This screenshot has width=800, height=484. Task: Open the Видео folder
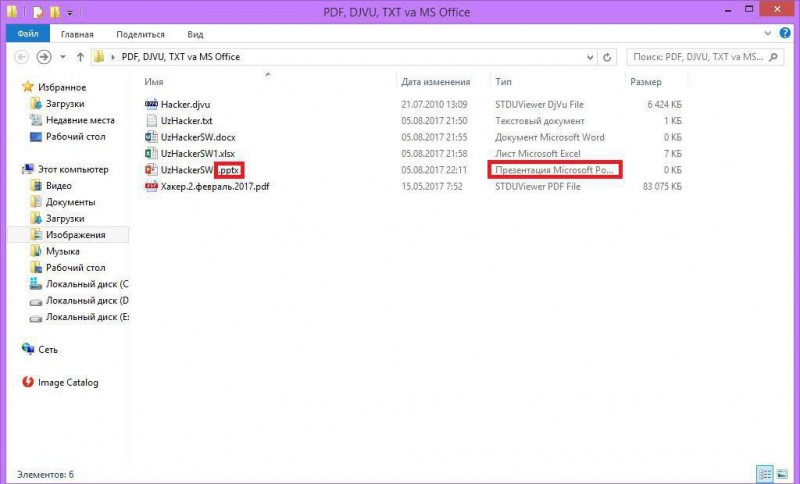coord(59,186)
